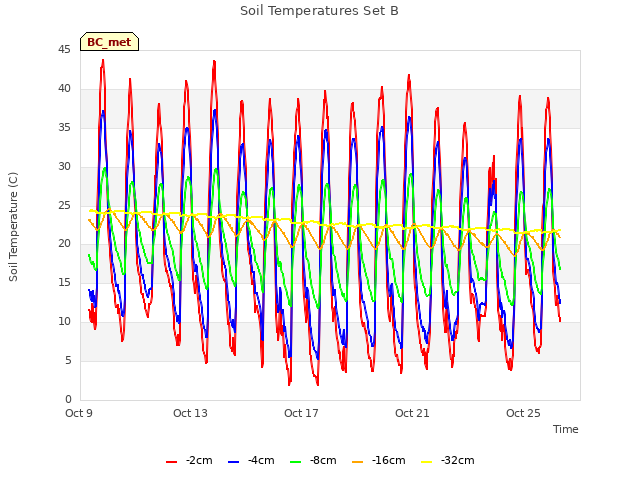Click the Oct 21 x-axis tick label
The width and height of the screenshot is (640, 480).
(412, 413)
